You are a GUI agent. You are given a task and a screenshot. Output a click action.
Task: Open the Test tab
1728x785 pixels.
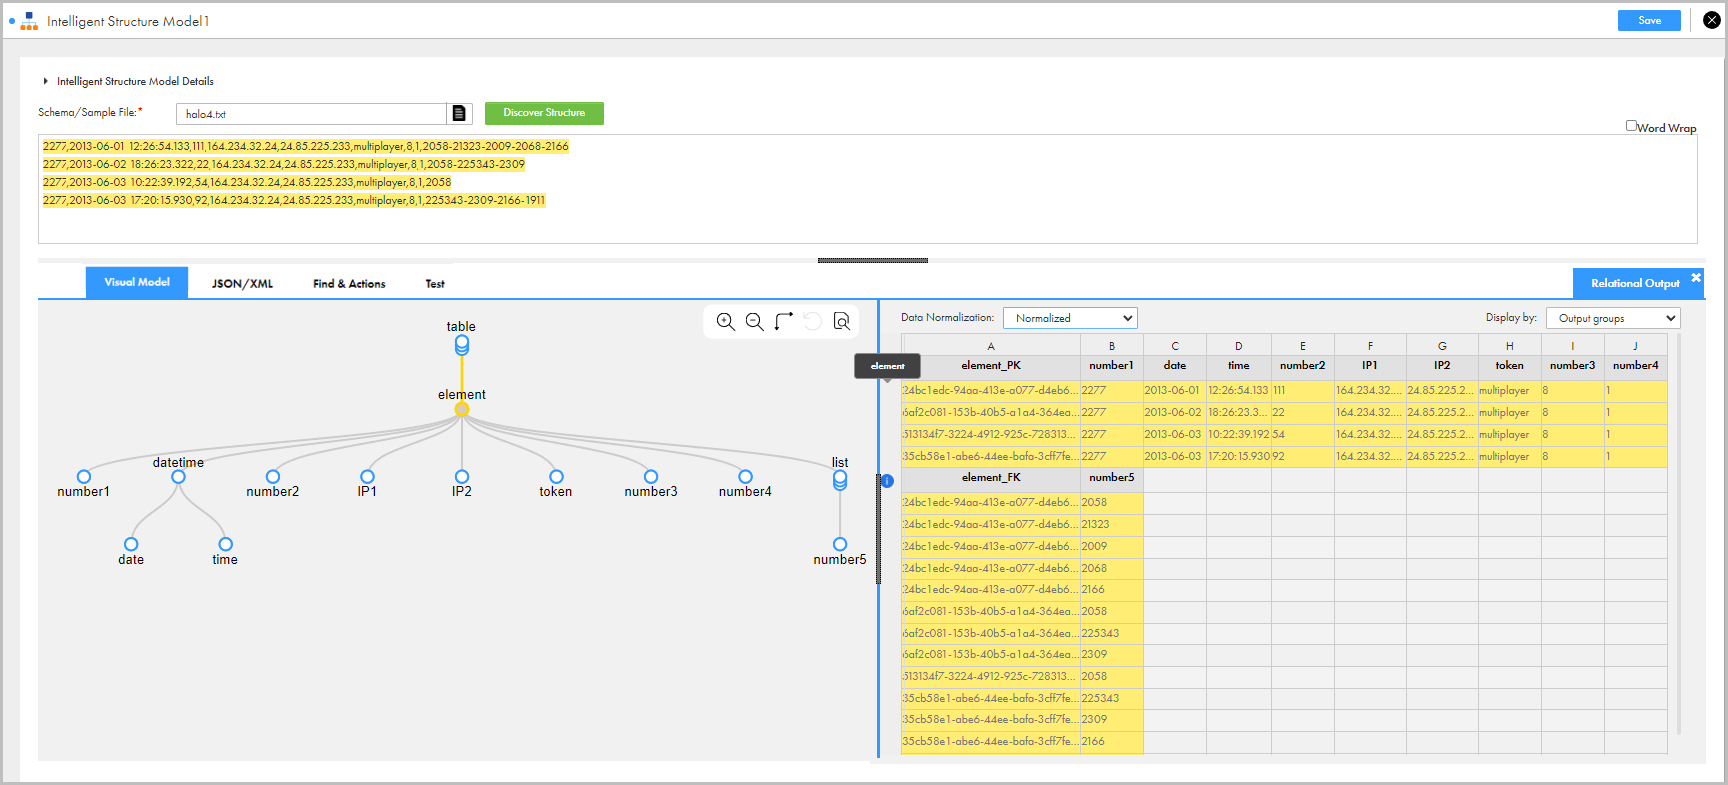click(435, 284)
